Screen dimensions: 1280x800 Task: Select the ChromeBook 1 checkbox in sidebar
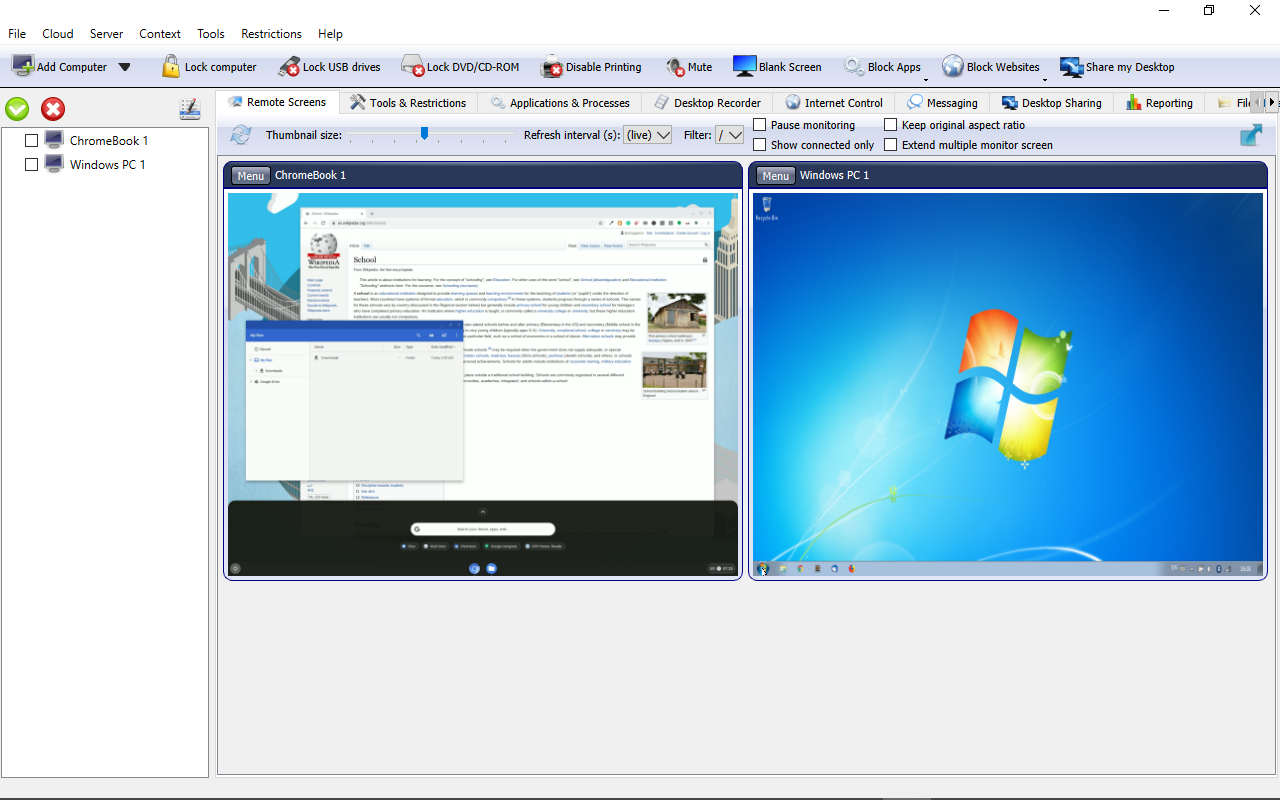coord(30,140)
